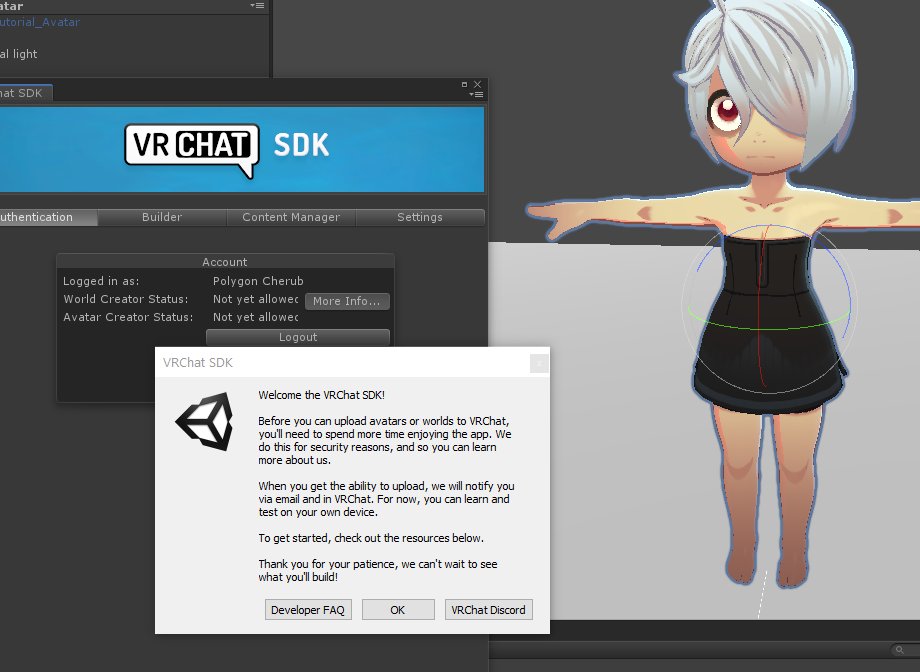Open the Hierarchy panel options menu icon
Screen dimensions: 920x672
coord(257,5)
